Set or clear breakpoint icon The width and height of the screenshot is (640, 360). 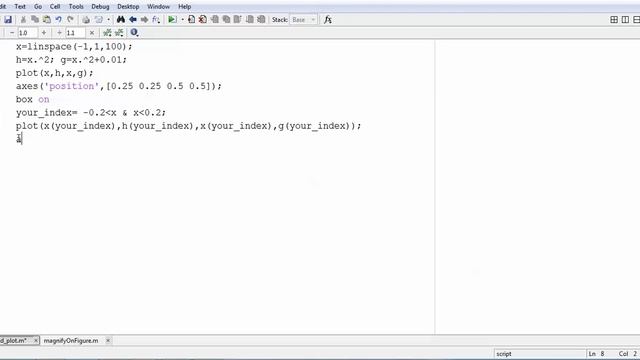point(191,20)
